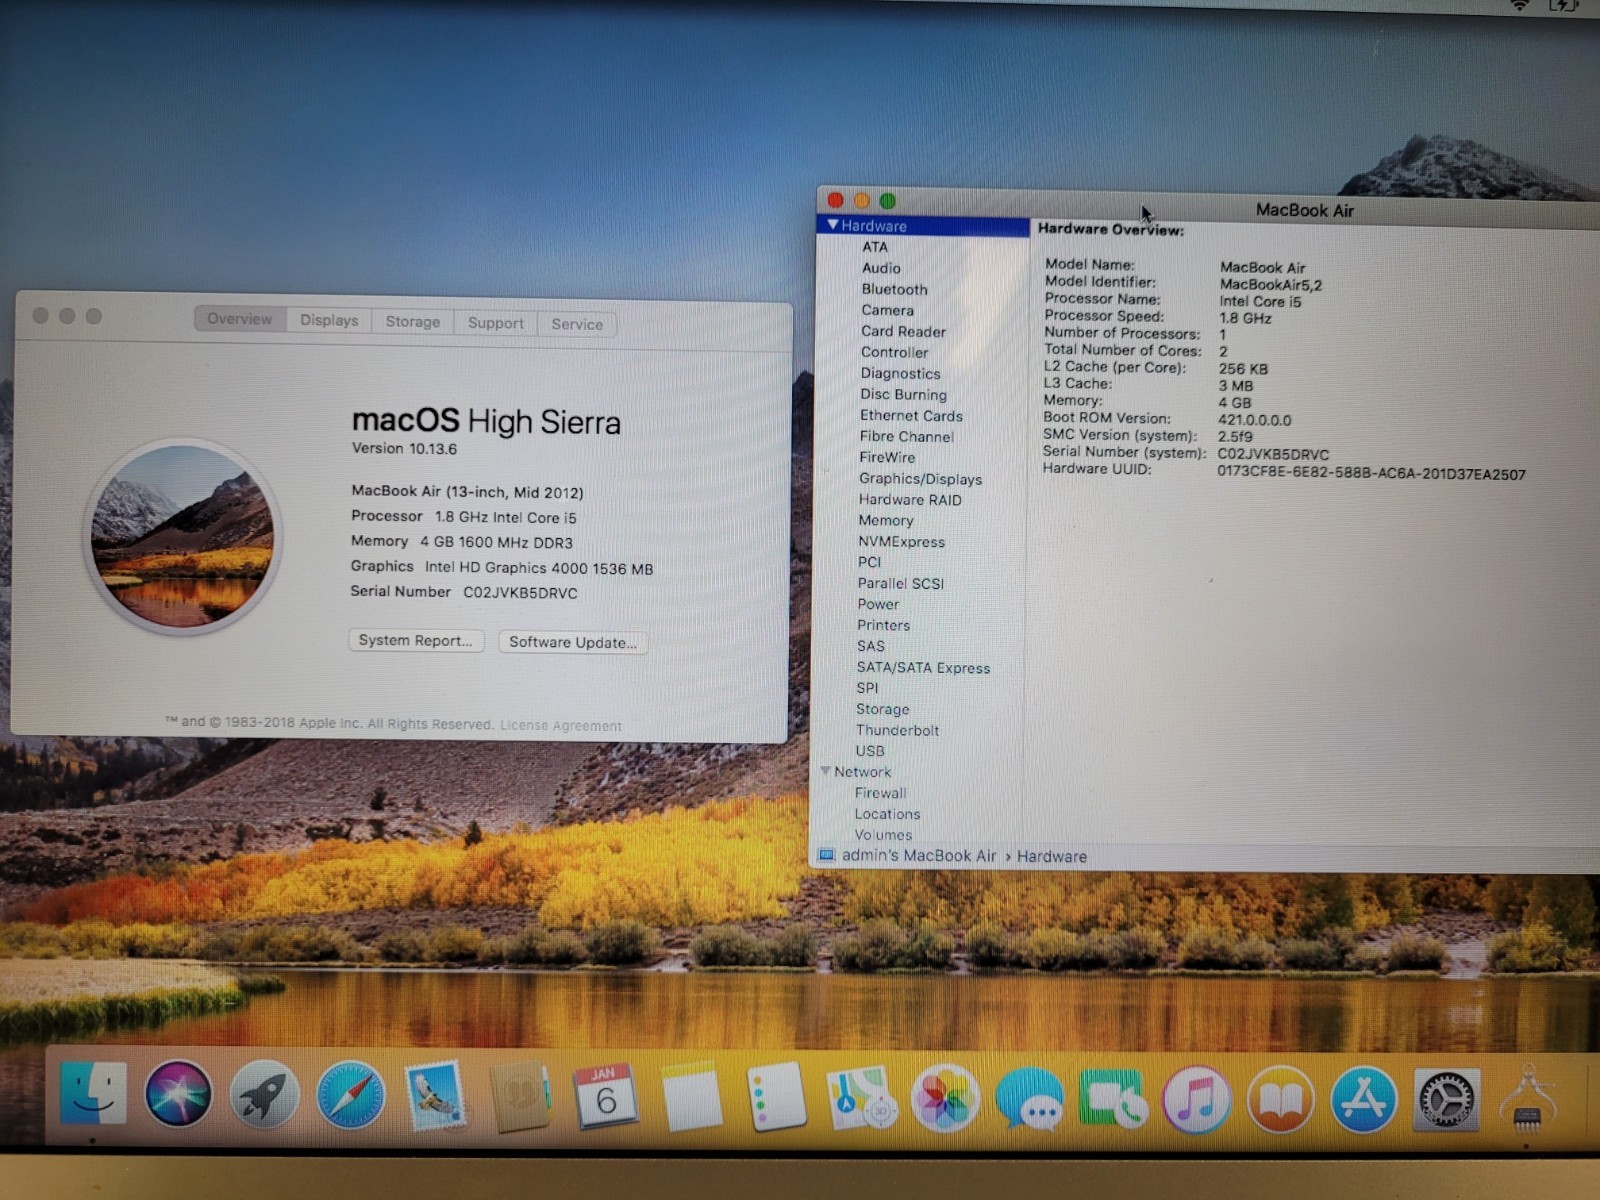Open the FaceTime app in Dock
Image resolution: width=1600 pixels, height=1200 pixels.
(x=1112, y=1099)
